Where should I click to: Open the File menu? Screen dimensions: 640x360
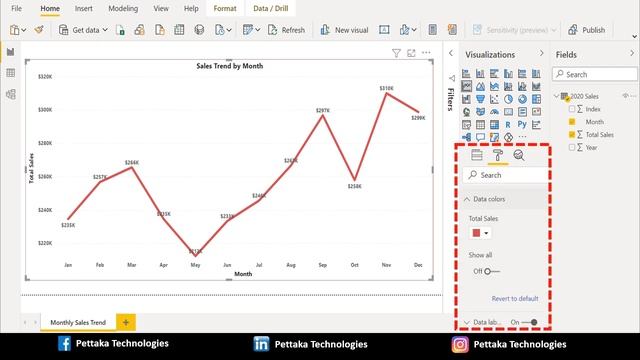coord(16,8)
